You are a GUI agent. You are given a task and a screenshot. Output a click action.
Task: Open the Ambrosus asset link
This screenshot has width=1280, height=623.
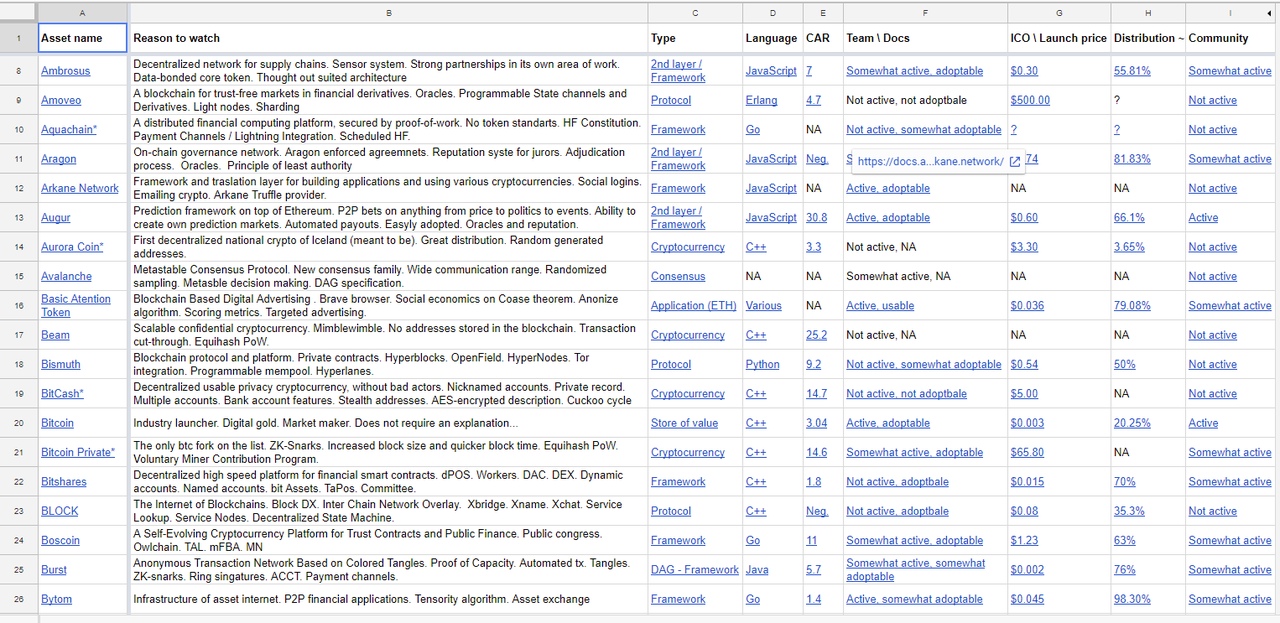pyautogui.click(x=65, y=71)
